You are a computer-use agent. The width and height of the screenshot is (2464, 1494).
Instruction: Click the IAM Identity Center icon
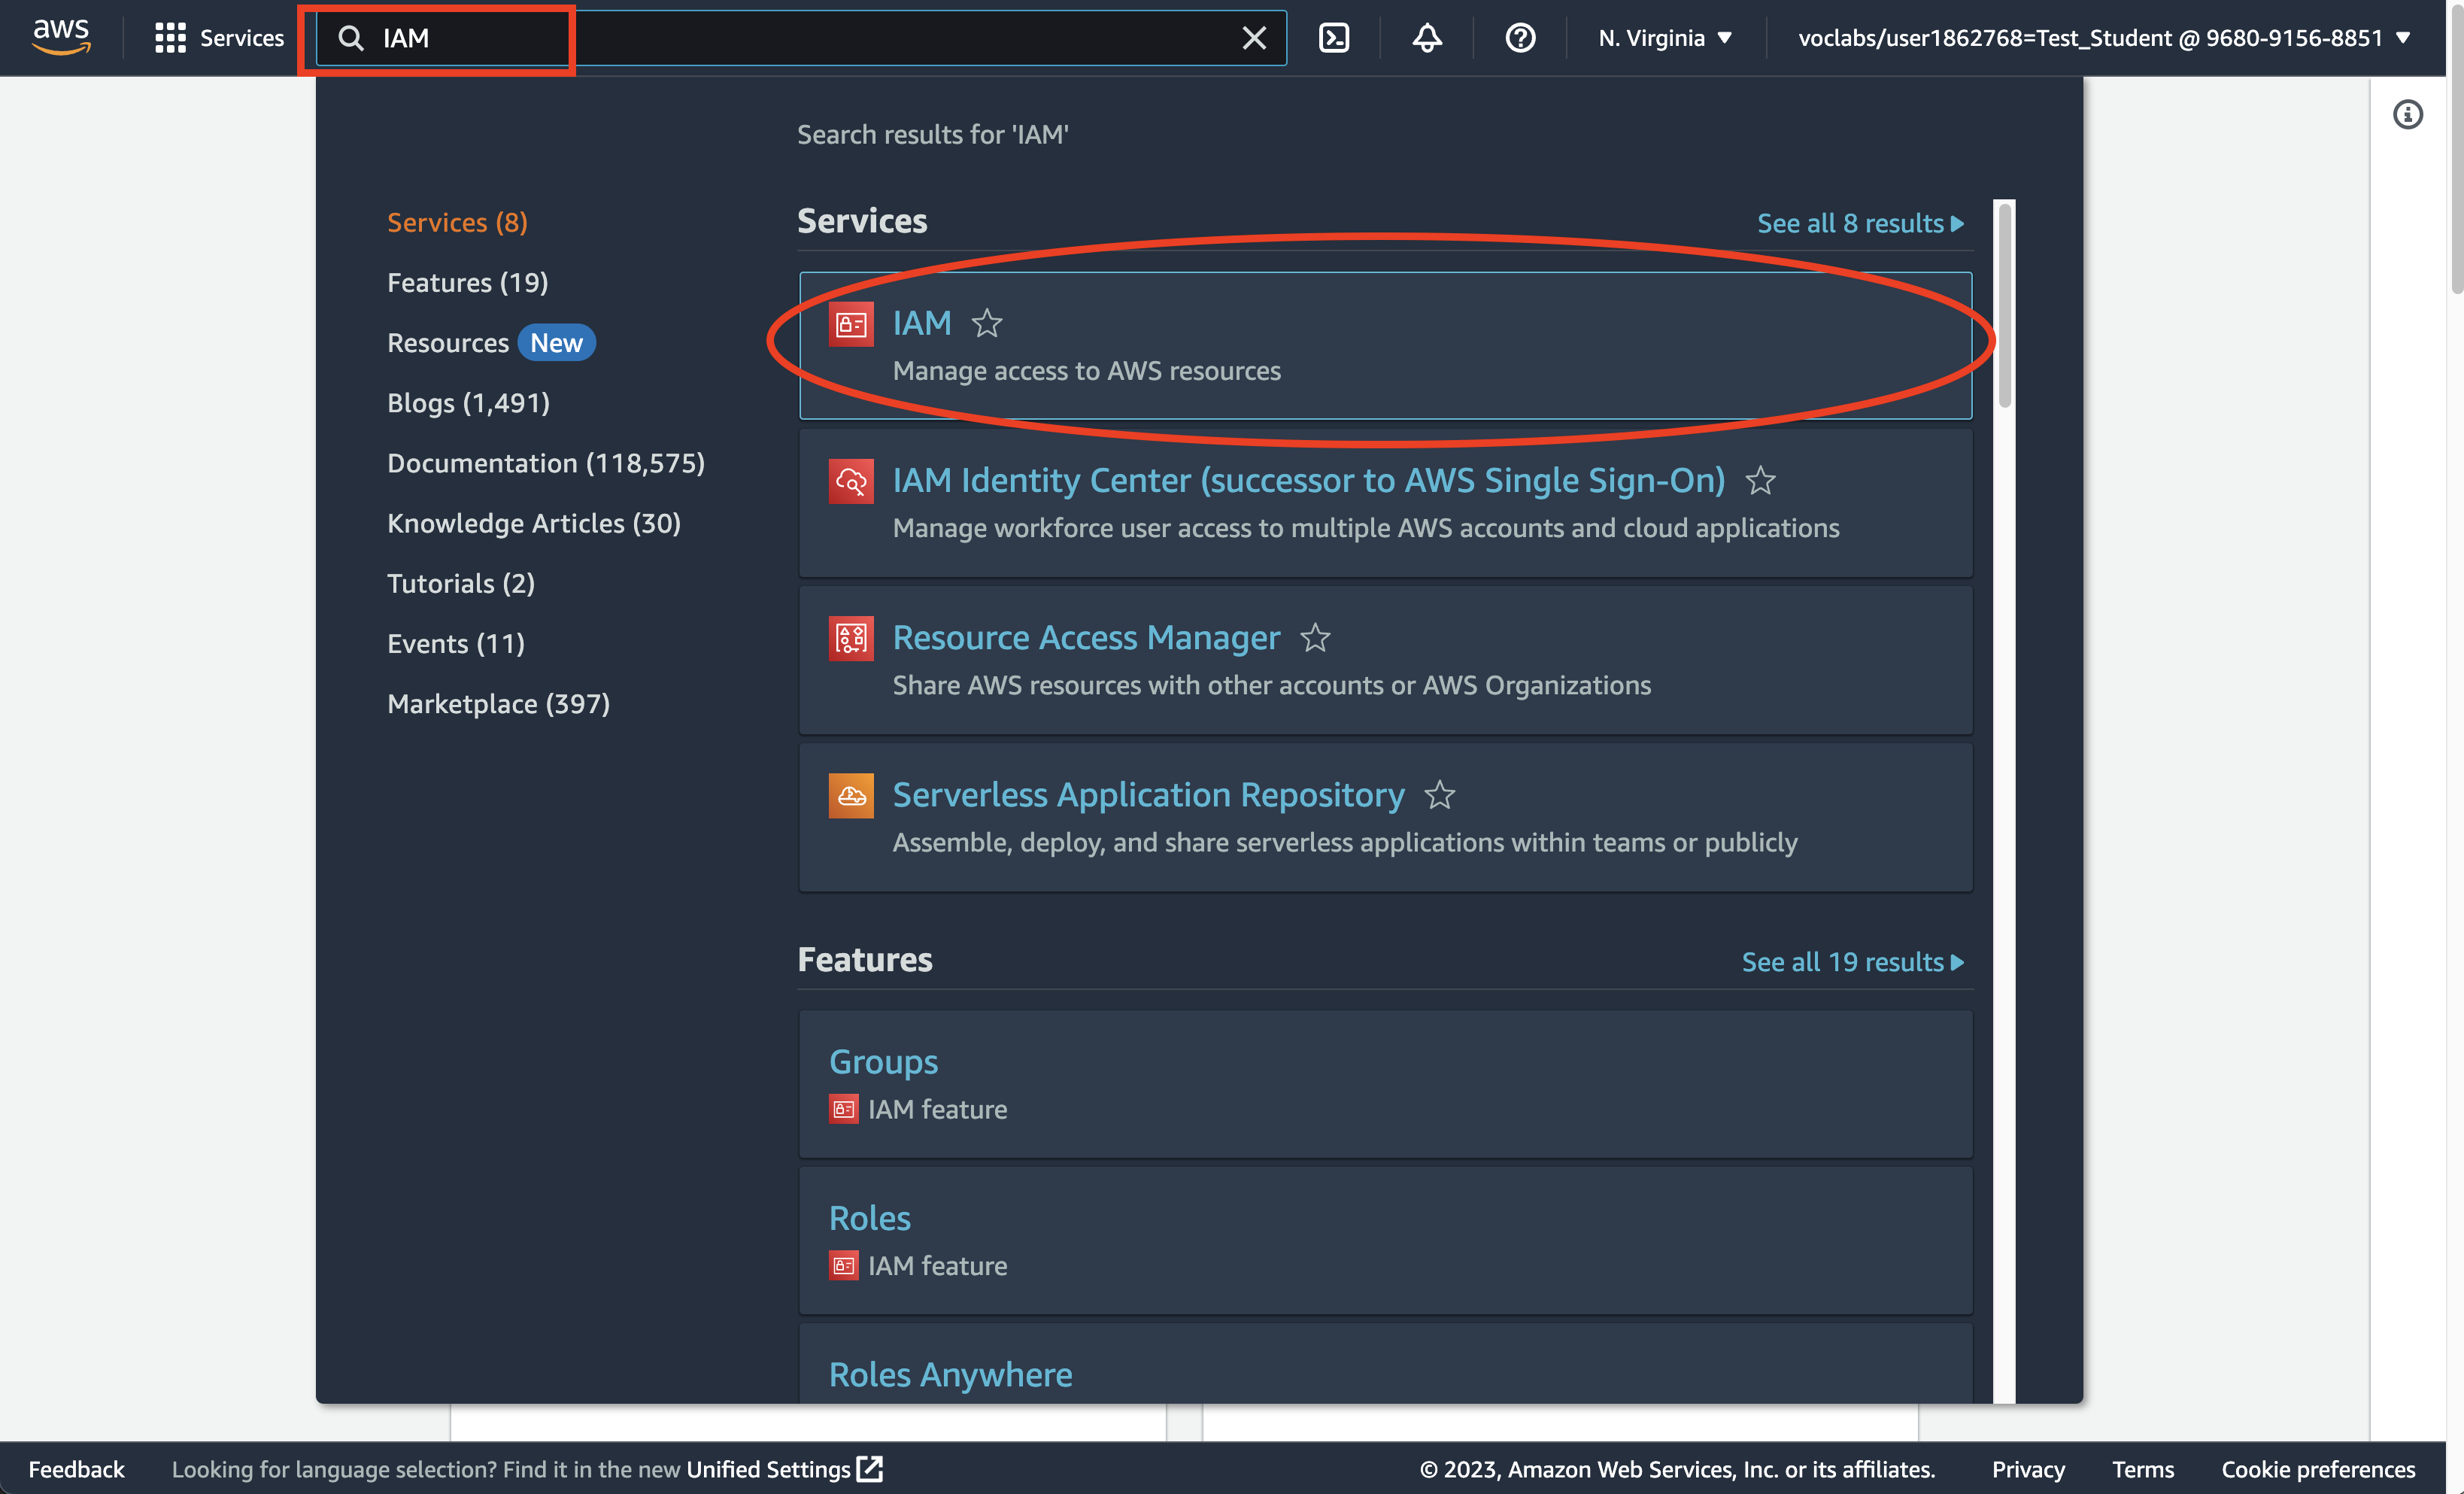tap(851, 481)
